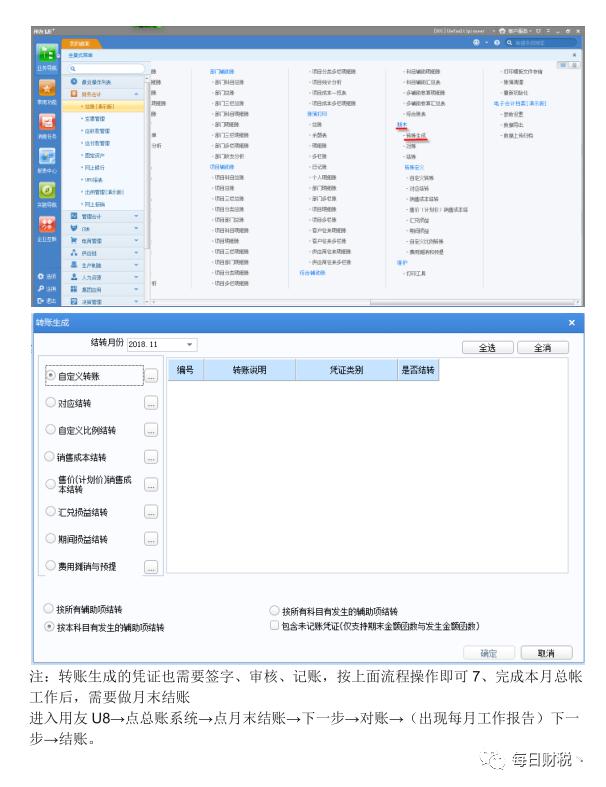This screenshot has width=606, height=787.
Task: Click the gear options icon in the sidebar bottom
Action: 40,277
